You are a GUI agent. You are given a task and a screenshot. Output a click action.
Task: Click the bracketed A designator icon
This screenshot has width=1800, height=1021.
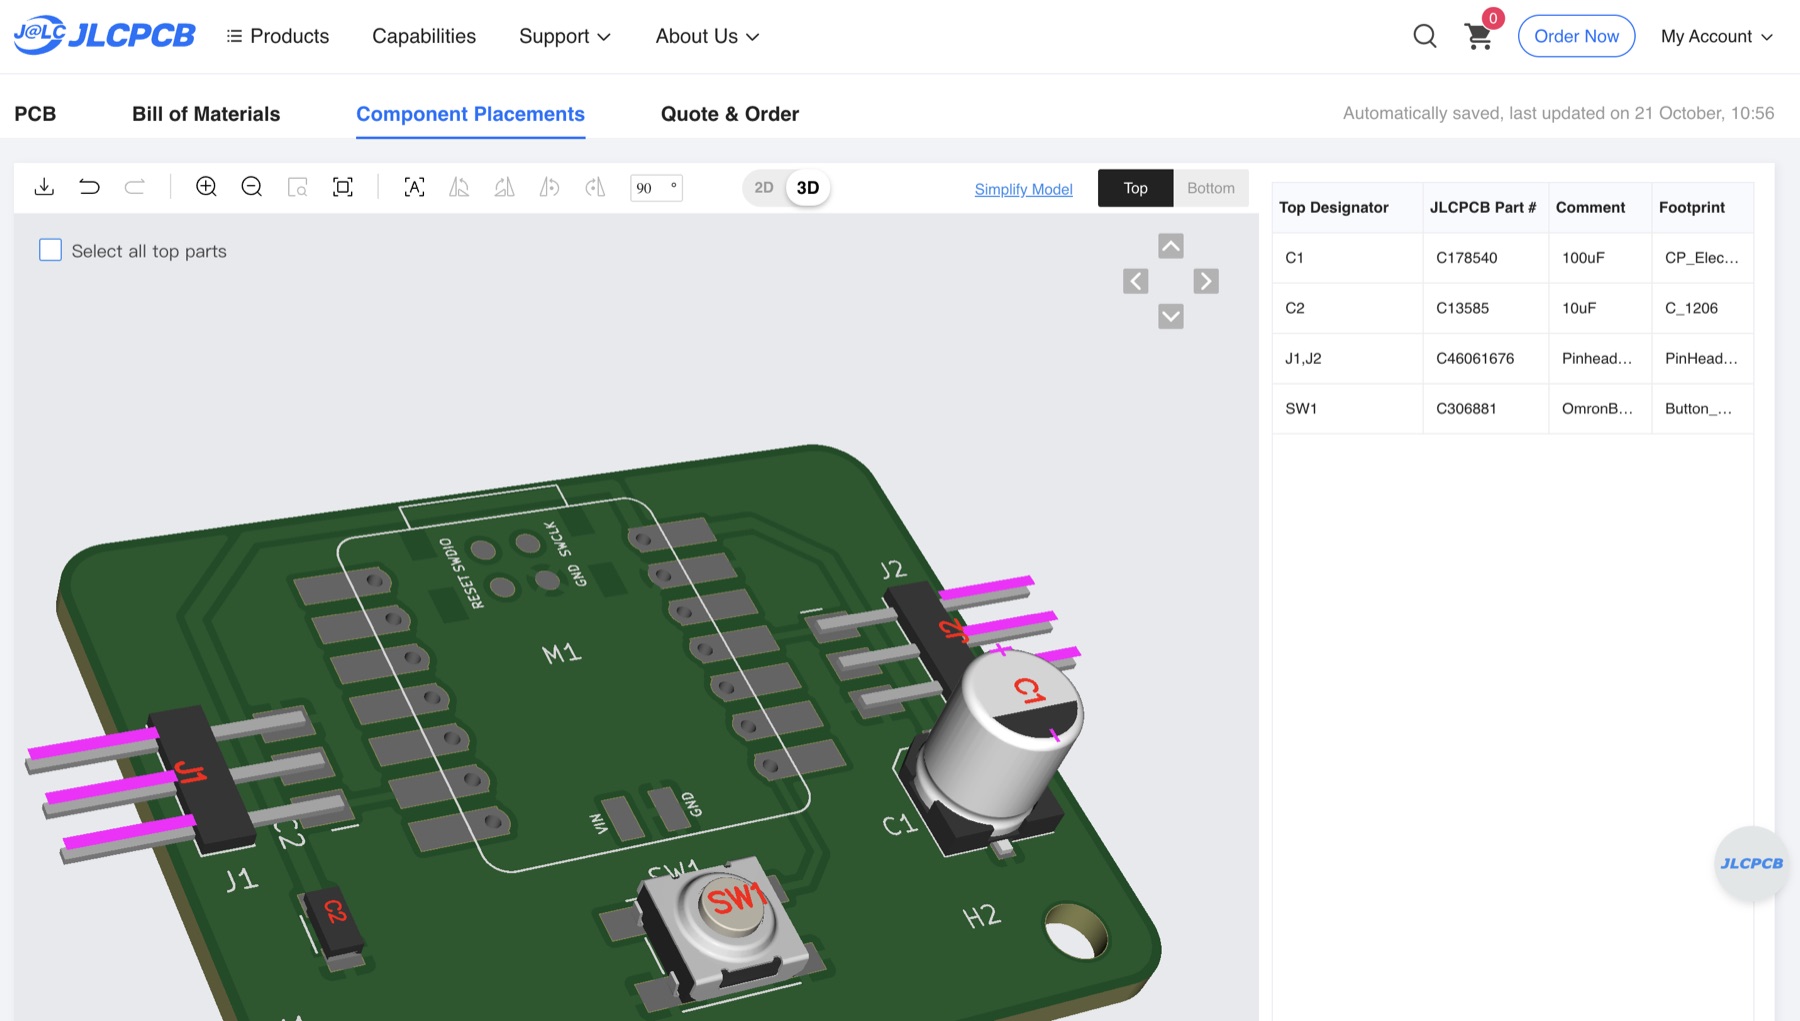pos(414,187)
